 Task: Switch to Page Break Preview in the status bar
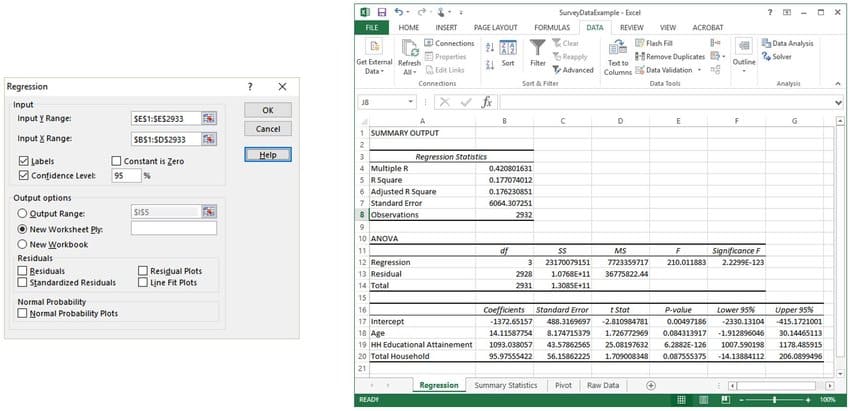(725, 400)
